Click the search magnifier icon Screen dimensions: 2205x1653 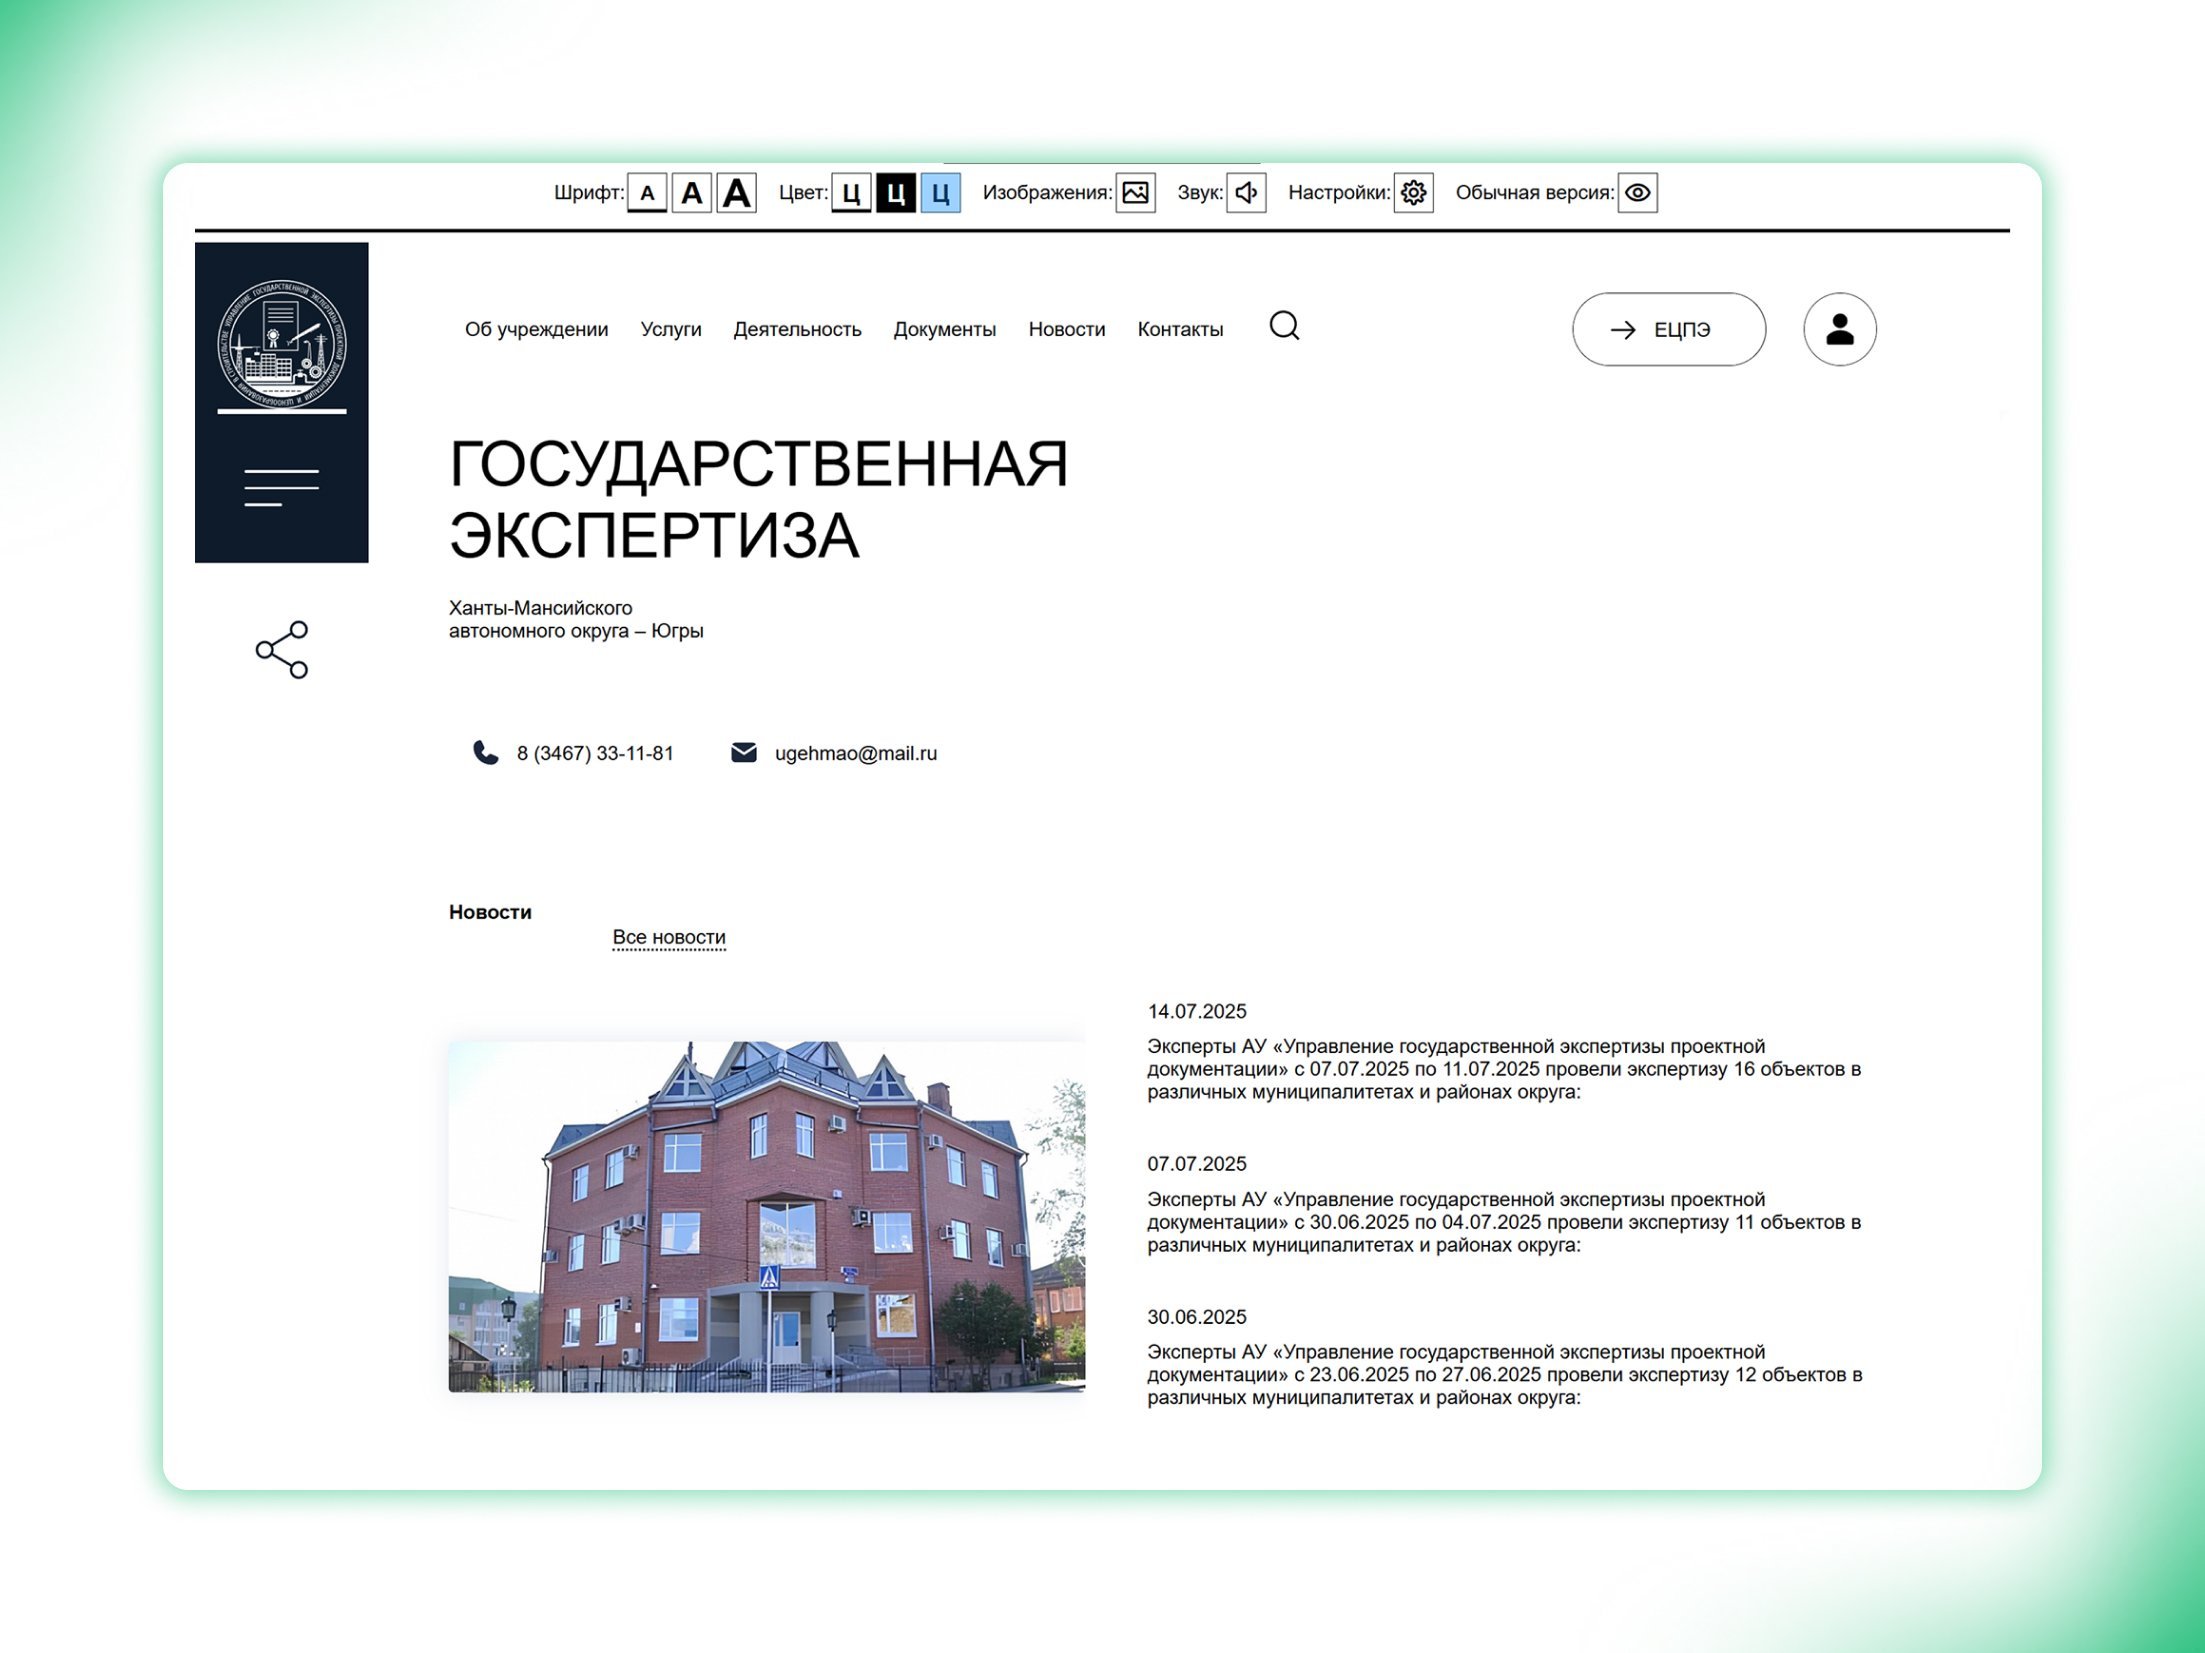point(1284,326)
